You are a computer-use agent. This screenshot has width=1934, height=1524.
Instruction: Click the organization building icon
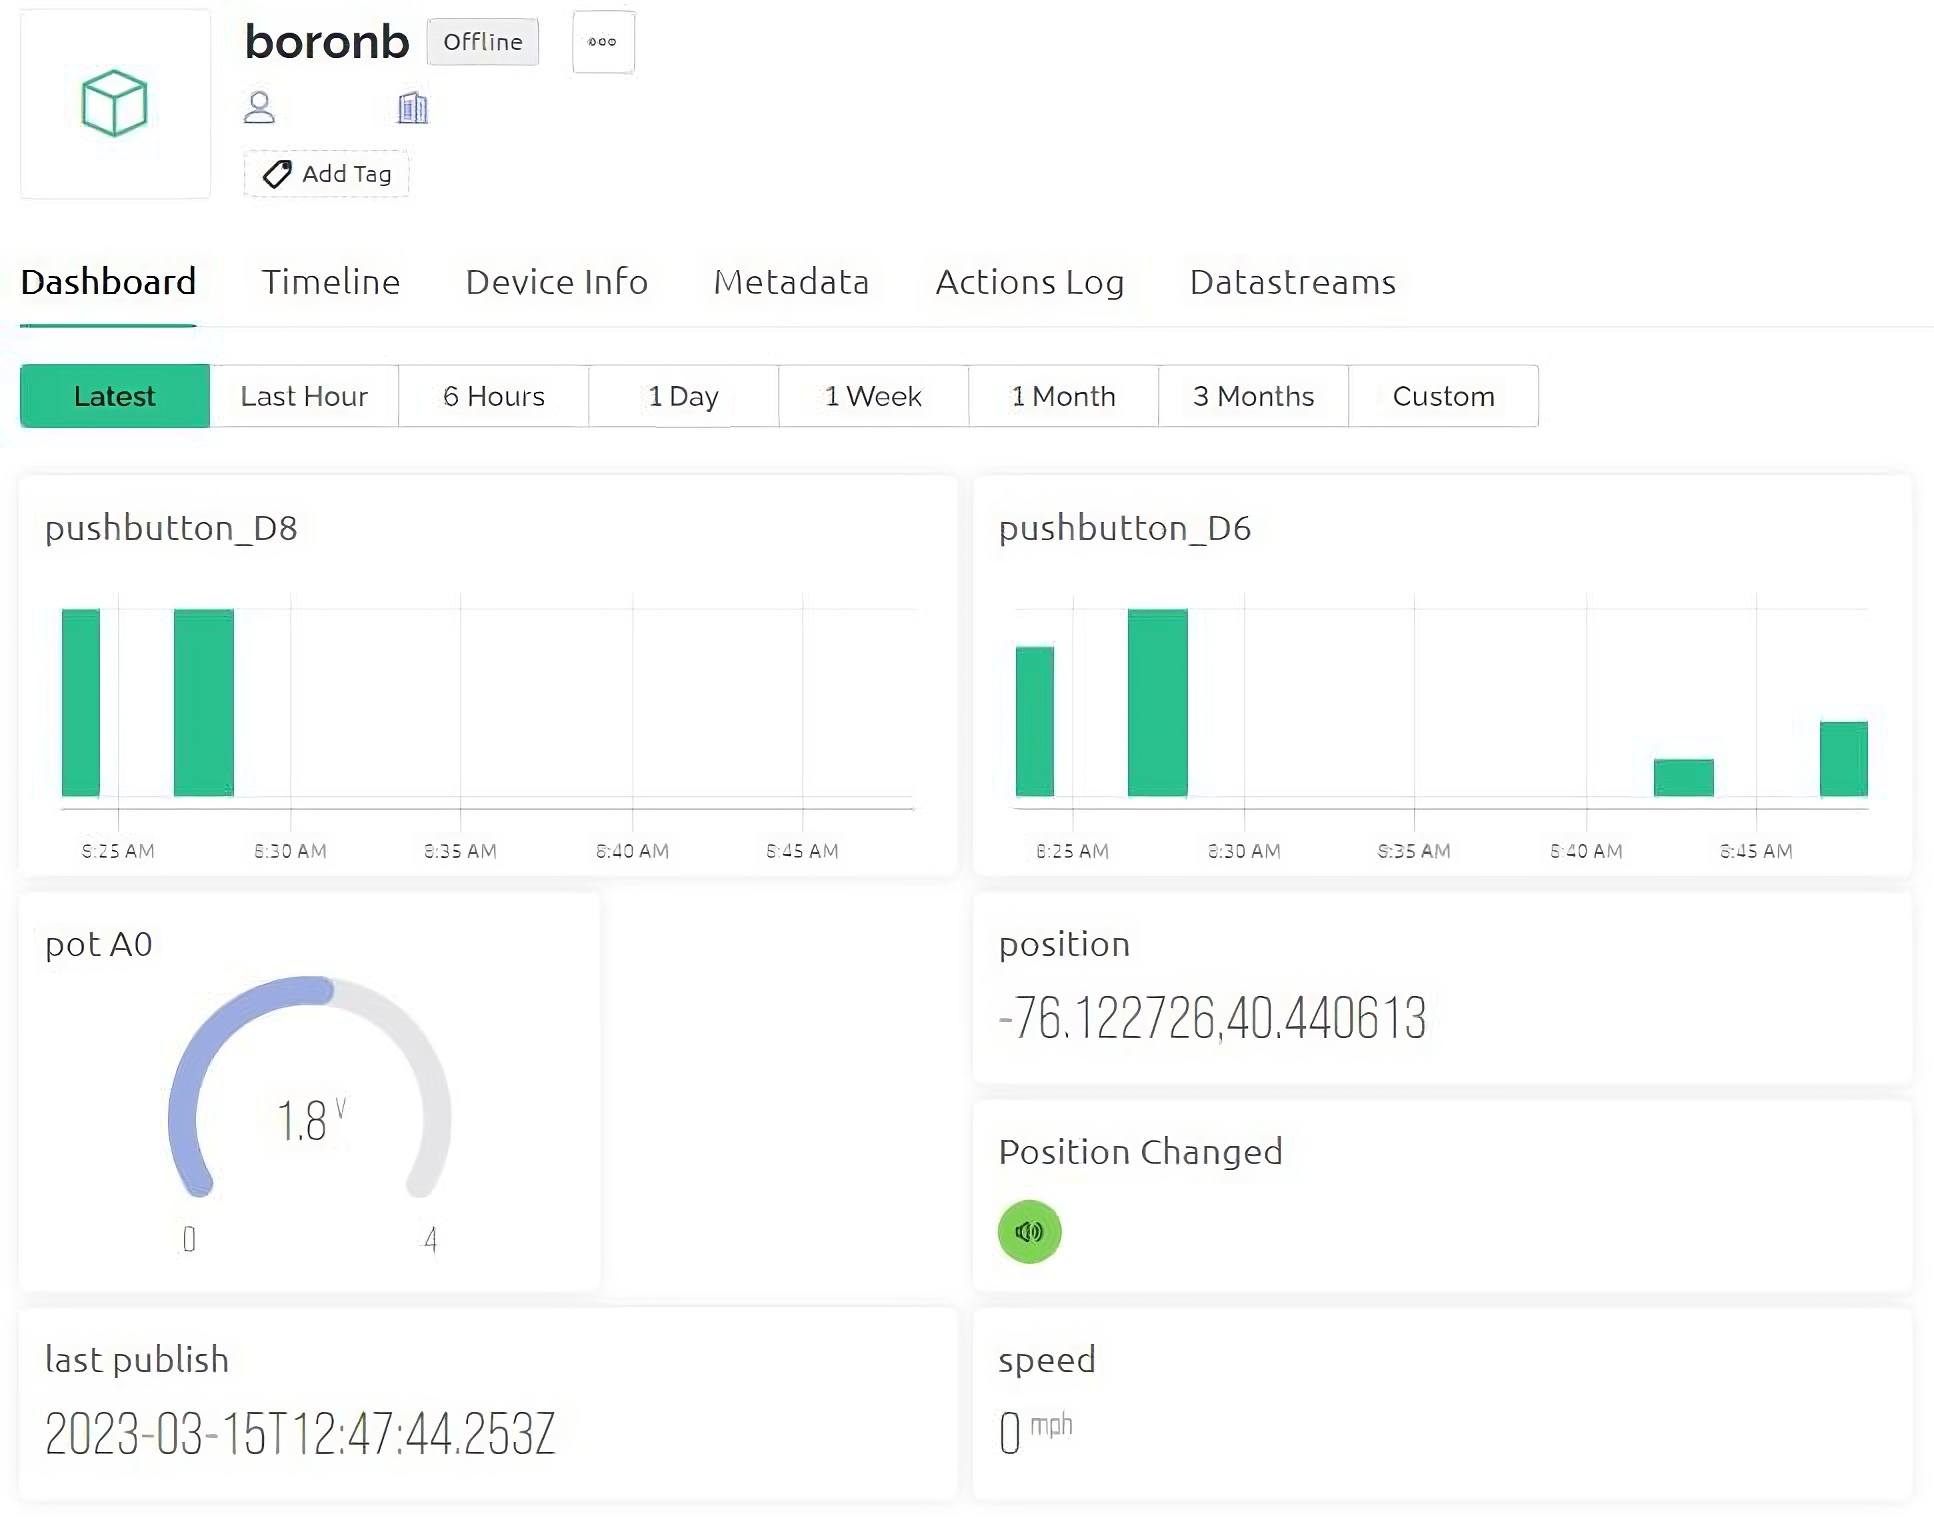click(412, 107)
